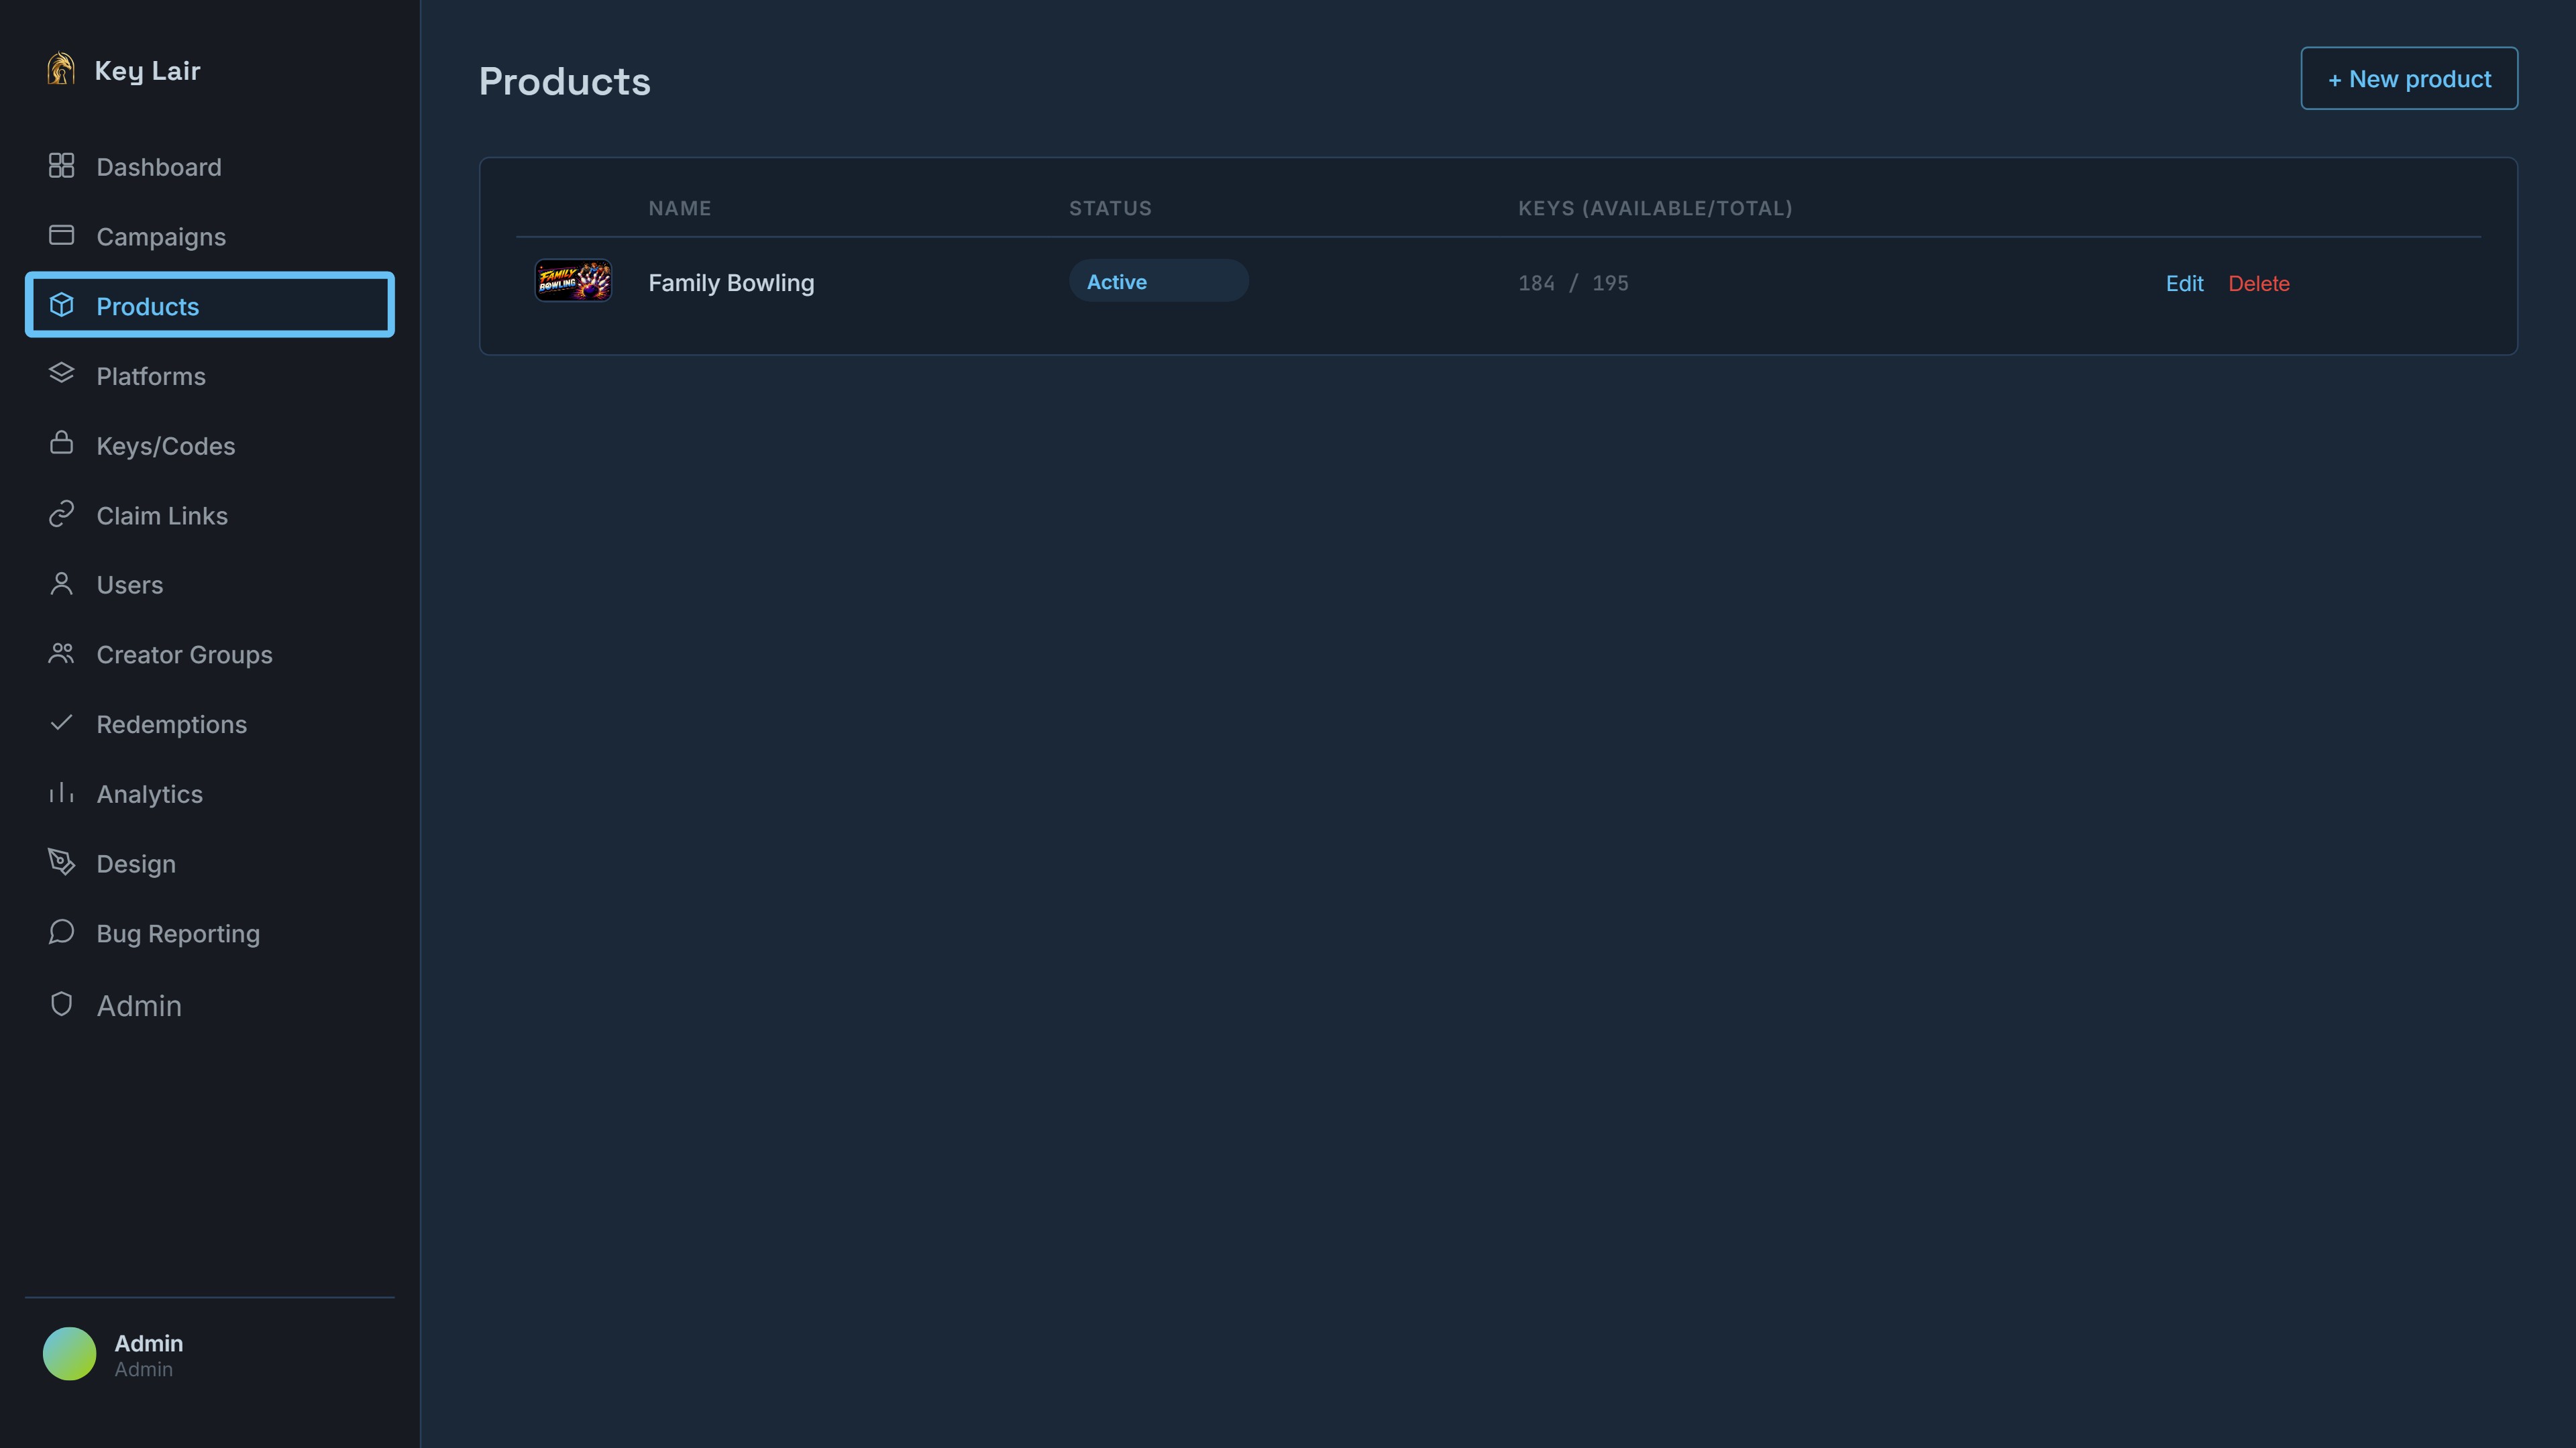2576x1448 pixels.
Task: Click the NAME column header
Action: (x=680, y=208)
